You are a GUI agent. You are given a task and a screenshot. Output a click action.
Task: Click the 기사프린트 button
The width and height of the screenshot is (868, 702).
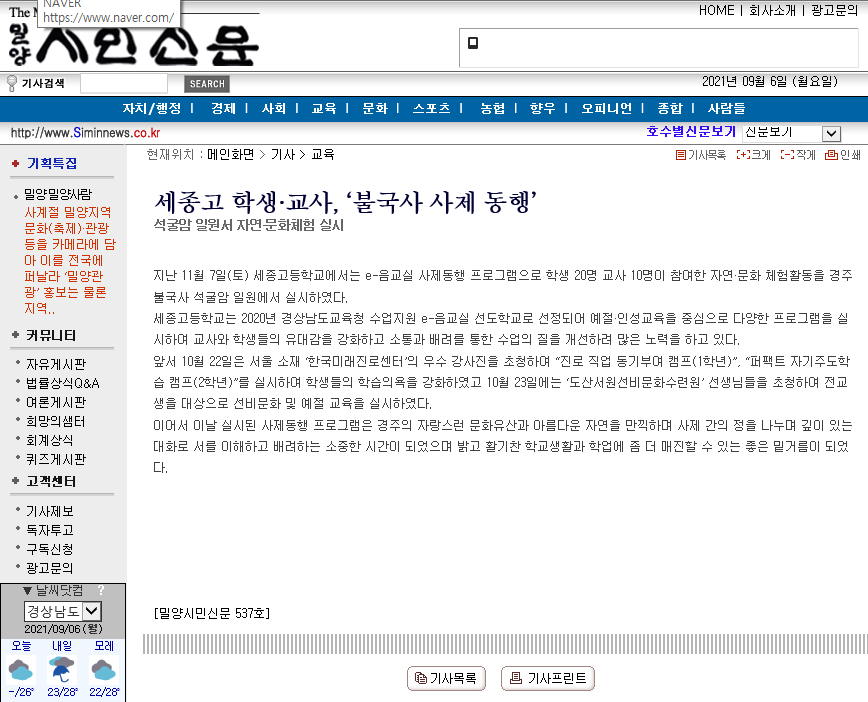point(548,678)
